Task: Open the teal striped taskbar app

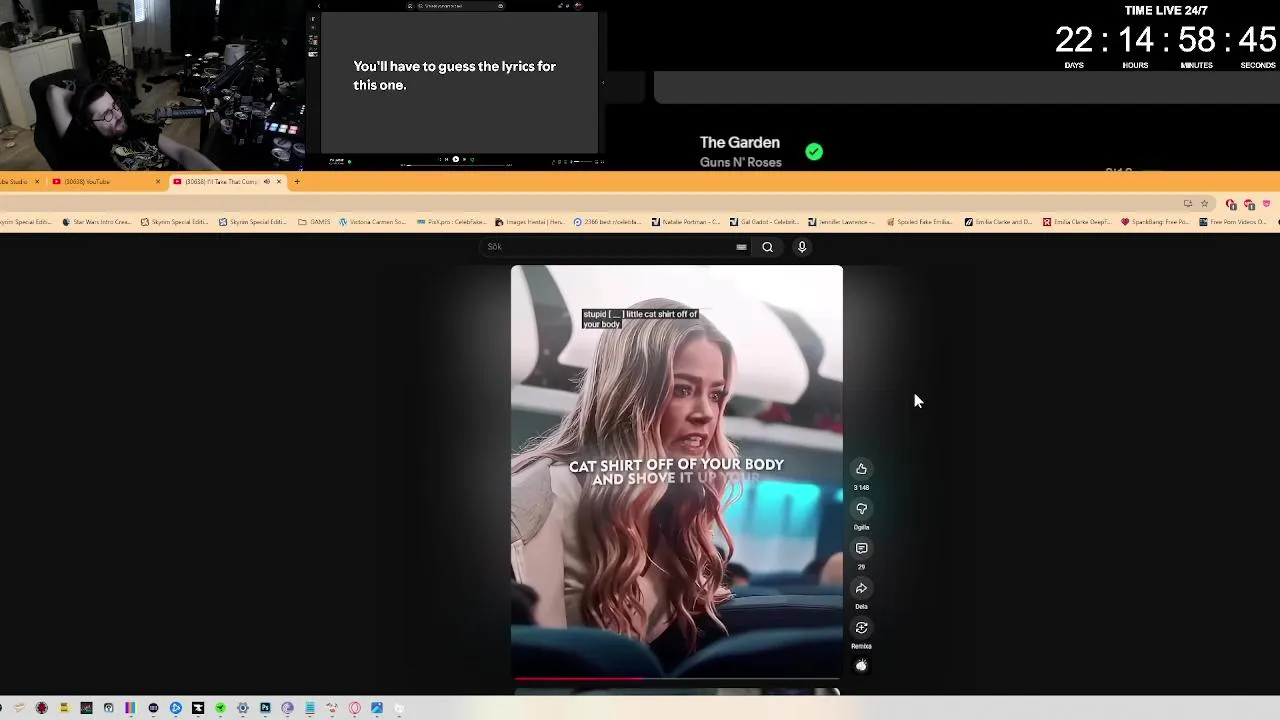Action: click(x=309, y=708)
